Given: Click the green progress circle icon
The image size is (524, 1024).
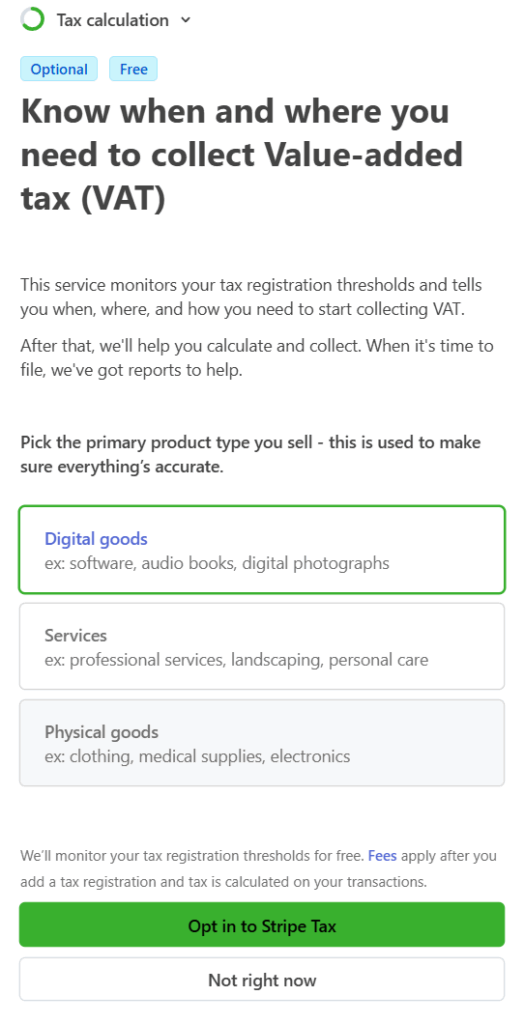Looking at the screenshot, I should (x=33, y=20).
